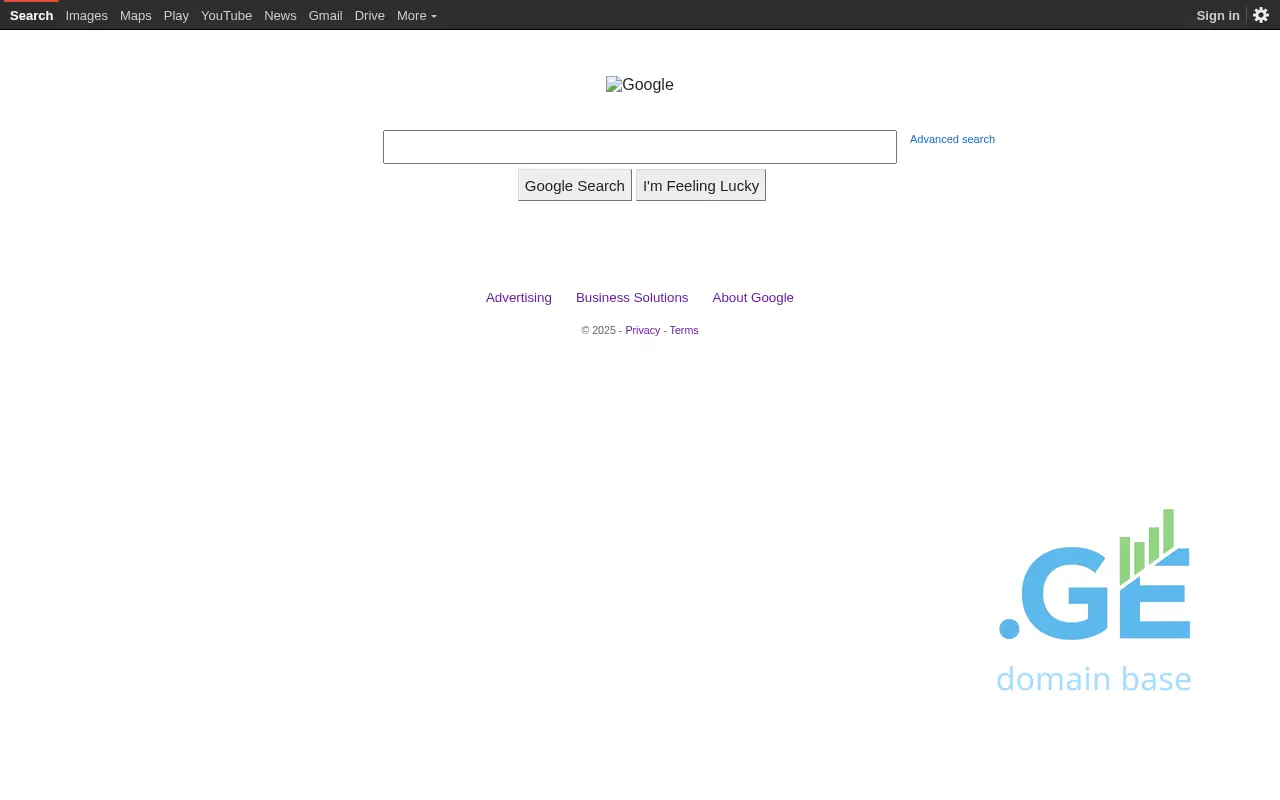1280x800 pixels.
Task: Go to Maps in navigation bar
Action: pyautogui.click(x=135, y=16)
